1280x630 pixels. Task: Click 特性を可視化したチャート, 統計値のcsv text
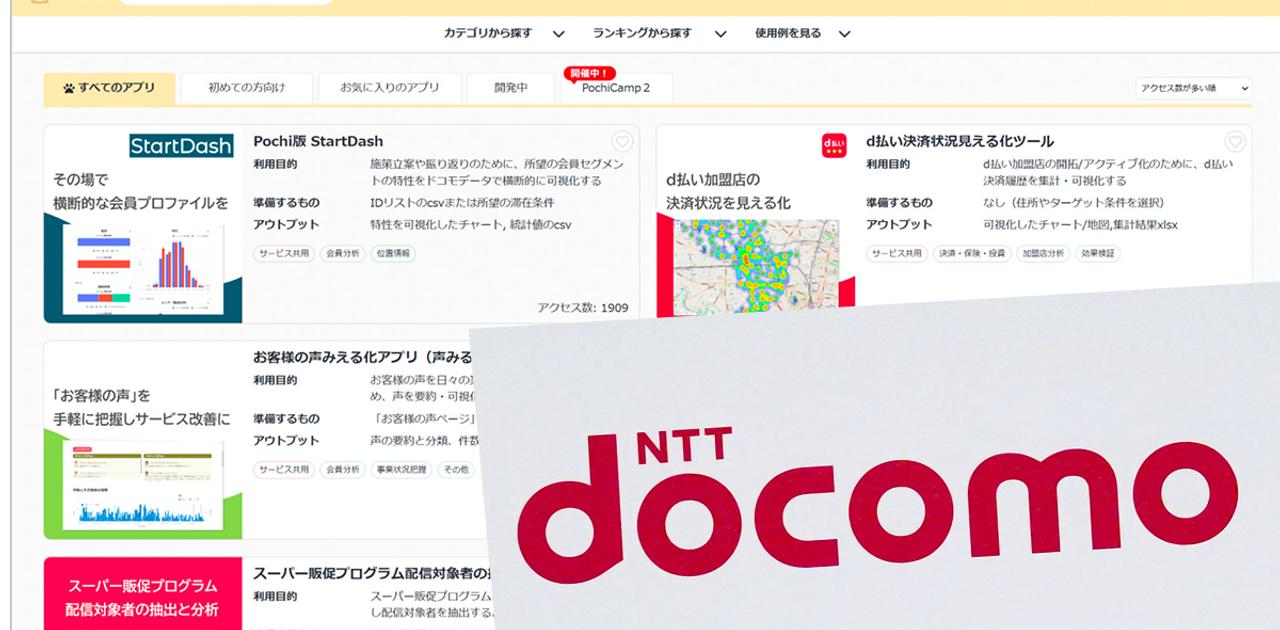(470, 225)
